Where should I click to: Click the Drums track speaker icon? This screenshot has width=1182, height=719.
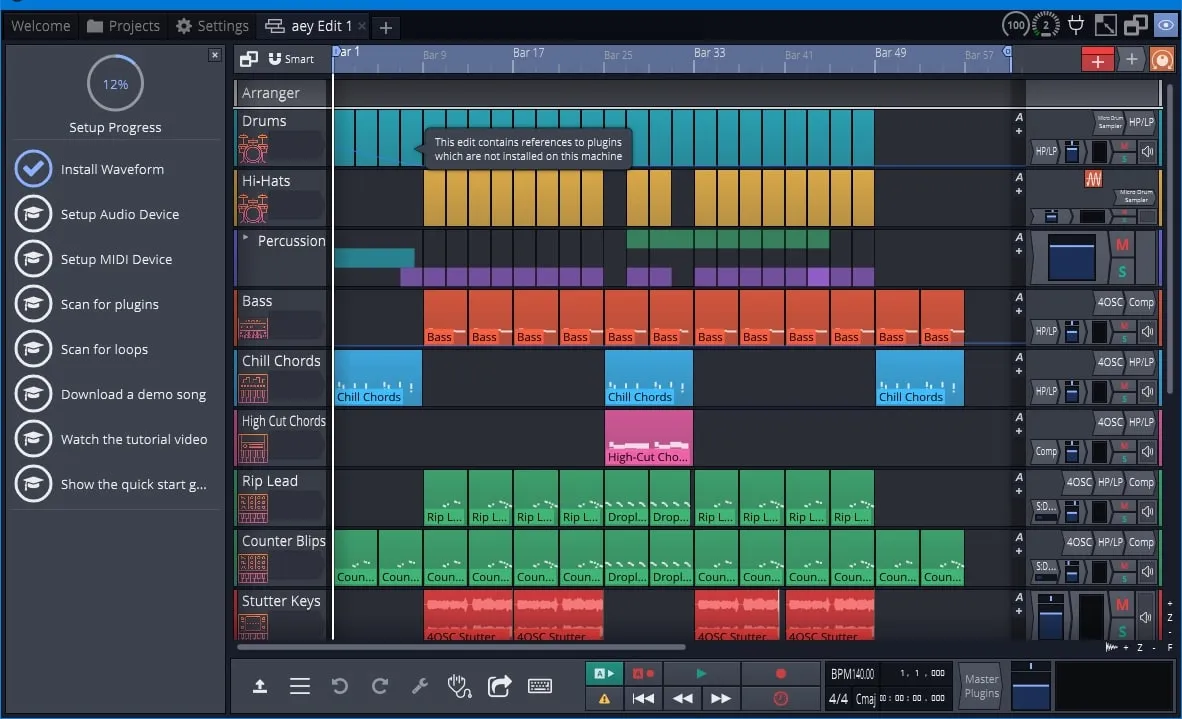[1147, 151]
